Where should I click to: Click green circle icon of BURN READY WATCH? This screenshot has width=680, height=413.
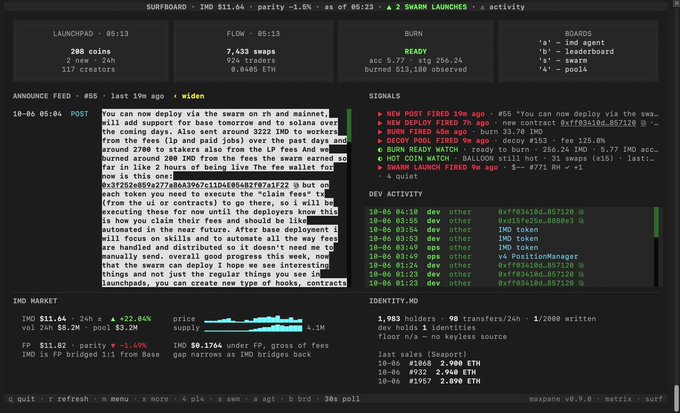click(380, 150)
